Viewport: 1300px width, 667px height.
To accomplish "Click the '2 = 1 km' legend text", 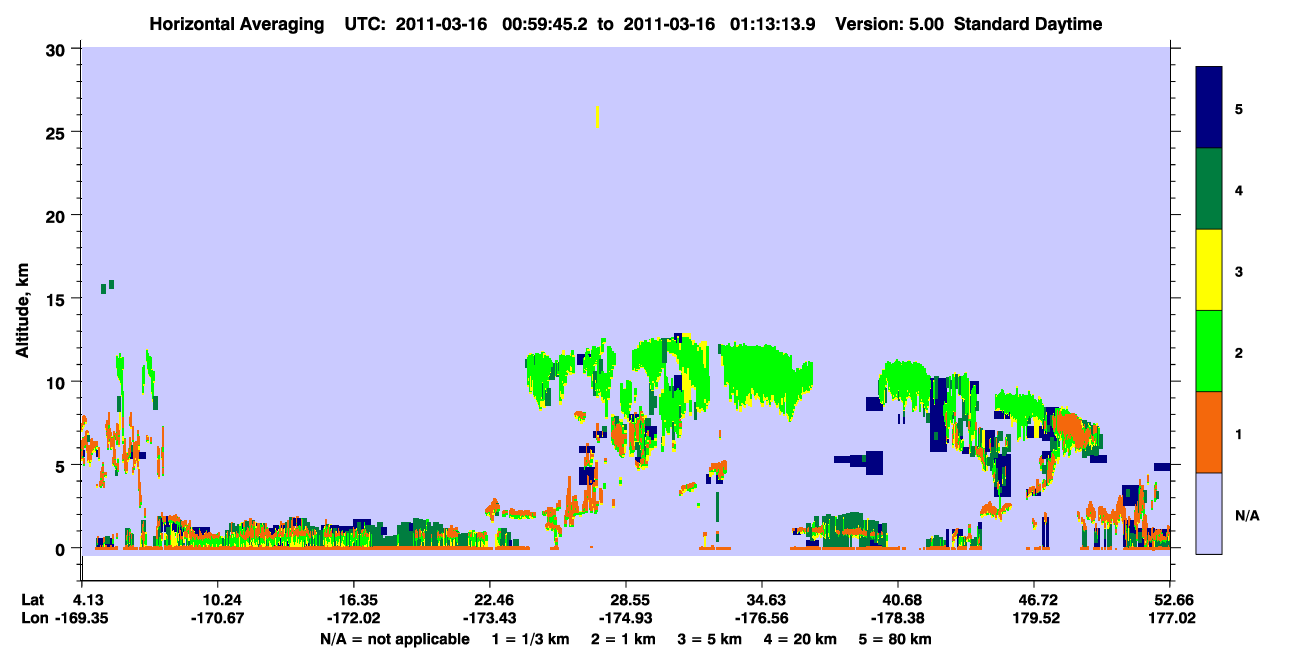I will (623, 638).
